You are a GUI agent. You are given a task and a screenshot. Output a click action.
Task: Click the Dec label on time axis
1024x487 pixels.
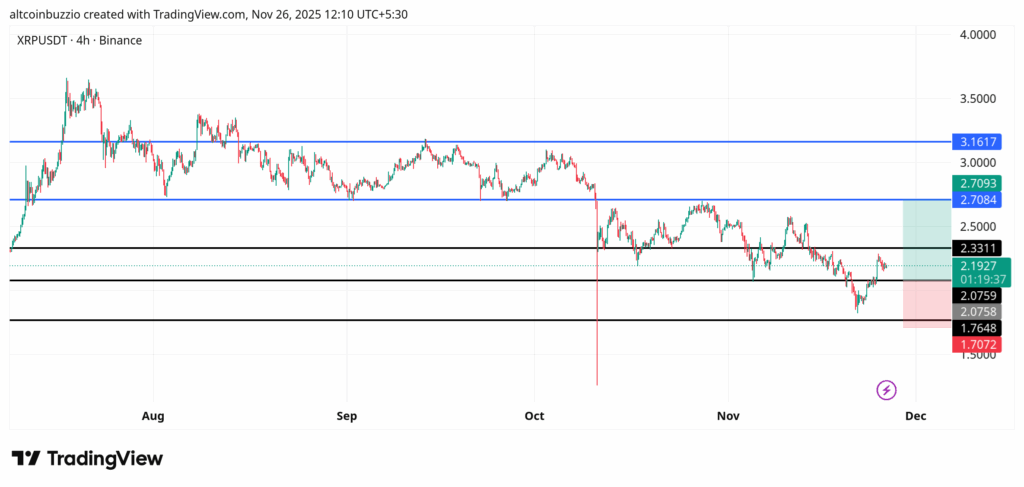[x=914, y=415]
